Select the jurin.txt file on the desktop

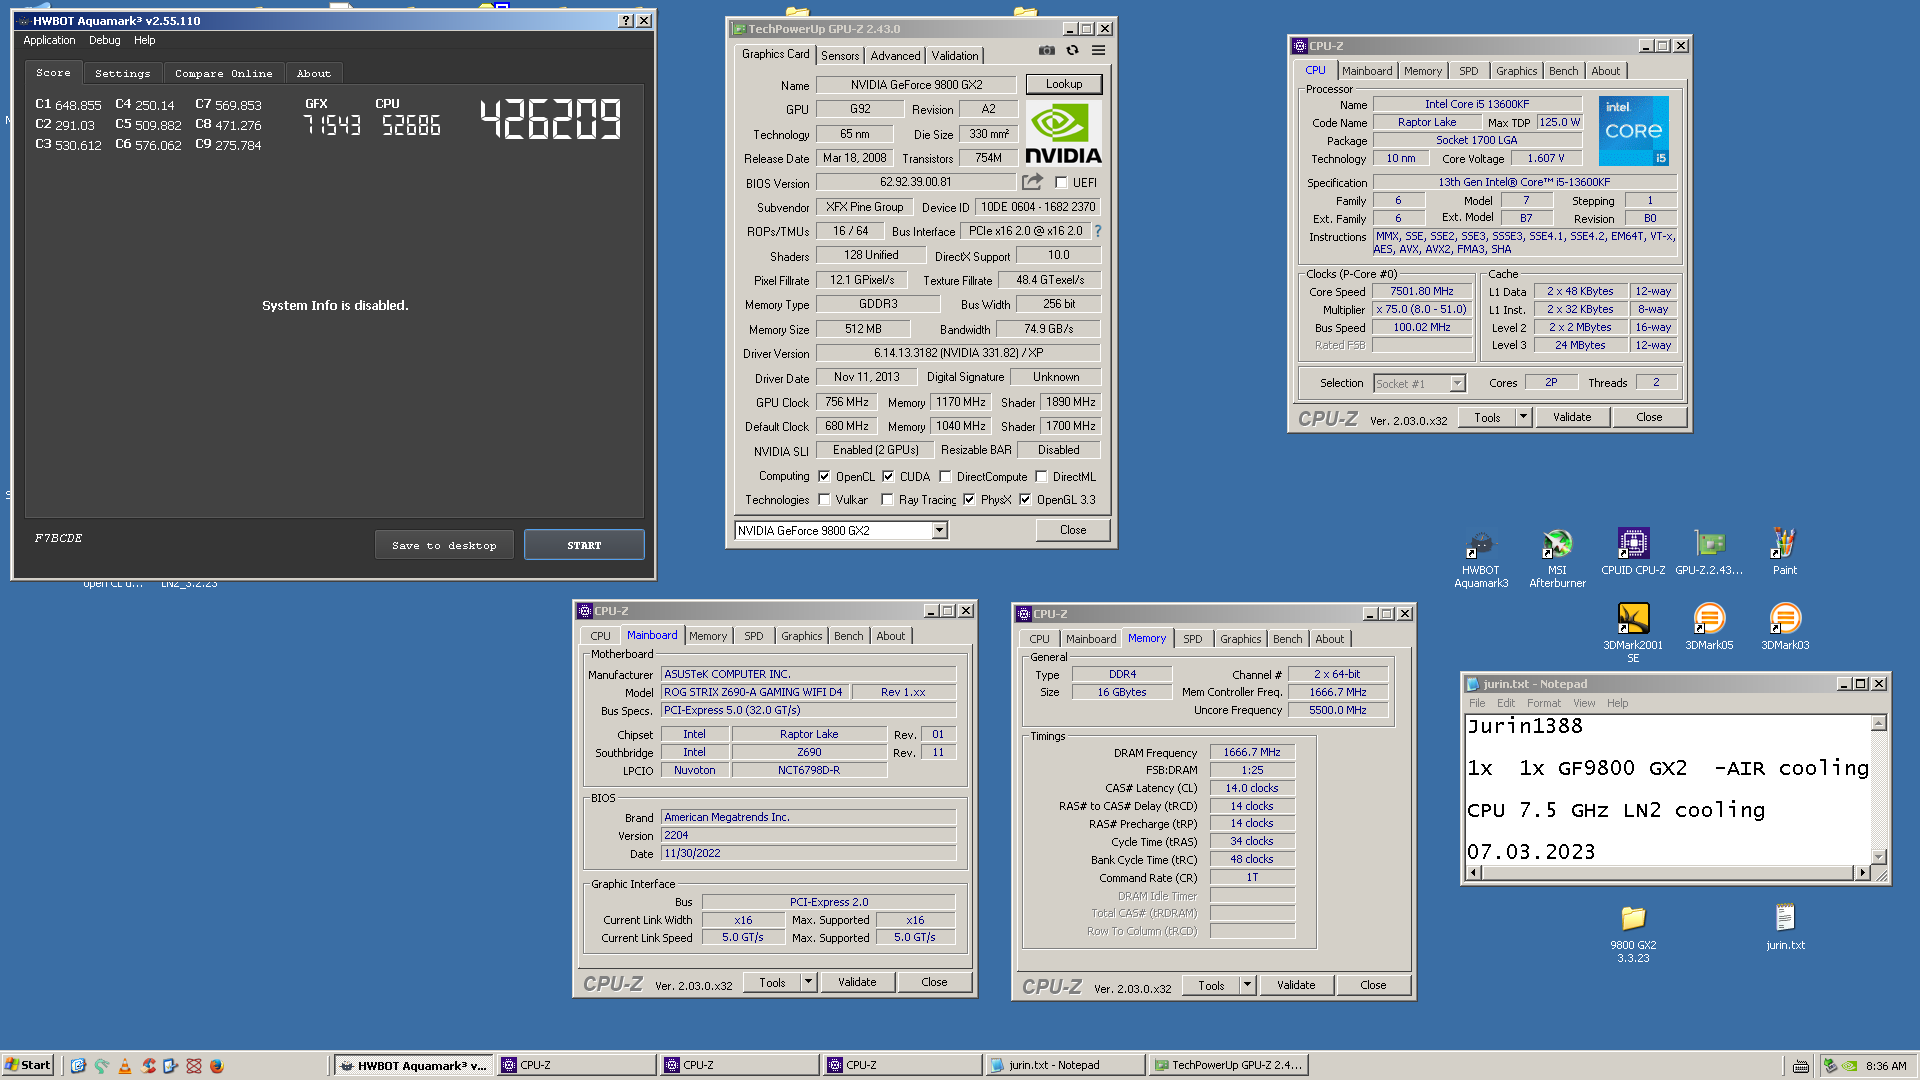point(1785,927)
